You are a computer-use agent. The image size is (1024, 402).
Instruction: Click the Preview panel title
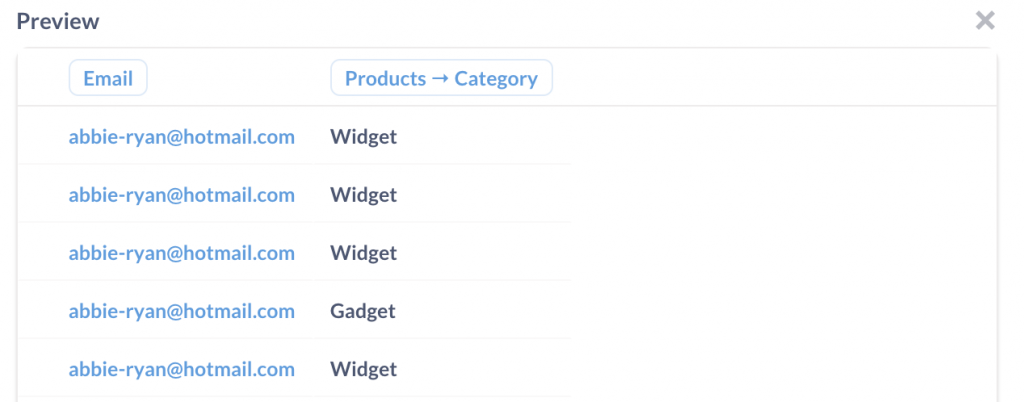coord(57,22)
